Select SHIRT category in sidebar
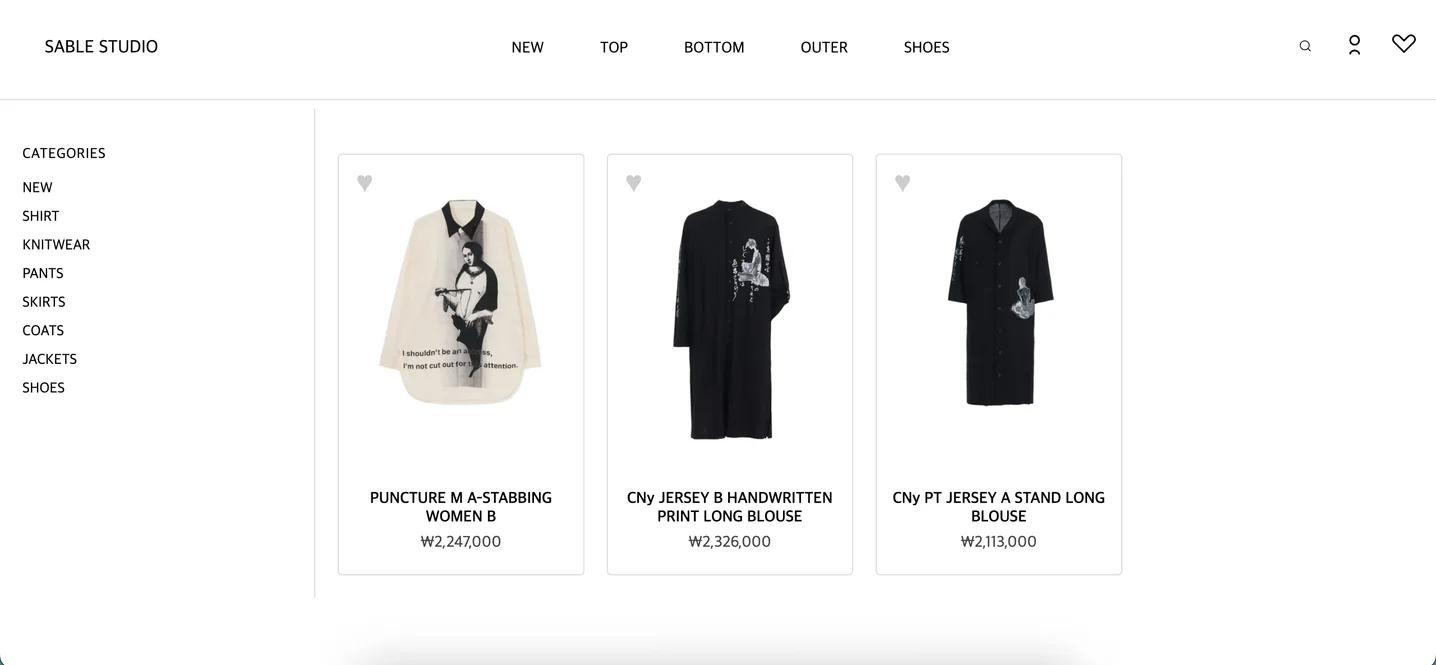Image resolution: width=1436 pixels, height=665 pixels. pyautogui.click(x=41, y=216)
